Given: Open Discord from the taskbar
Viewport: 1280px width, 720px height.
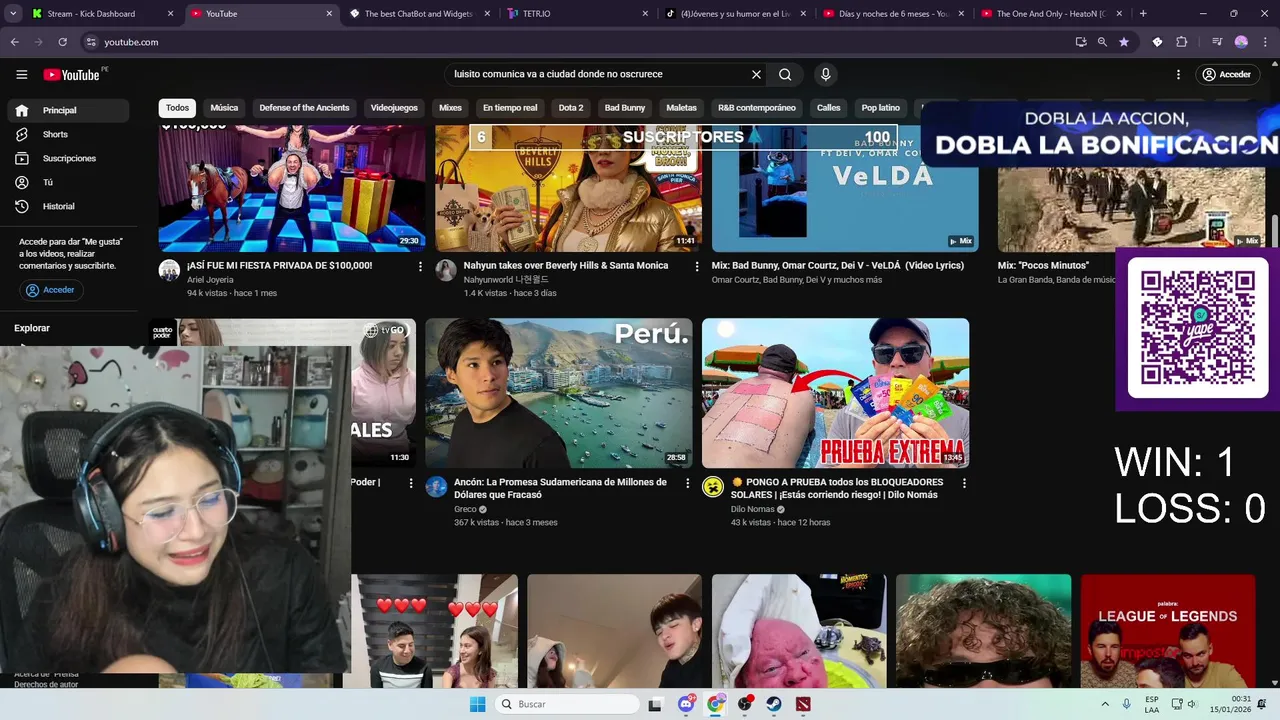Looking at the screenshot, I should pyautogui.click(x=686, y=704).
